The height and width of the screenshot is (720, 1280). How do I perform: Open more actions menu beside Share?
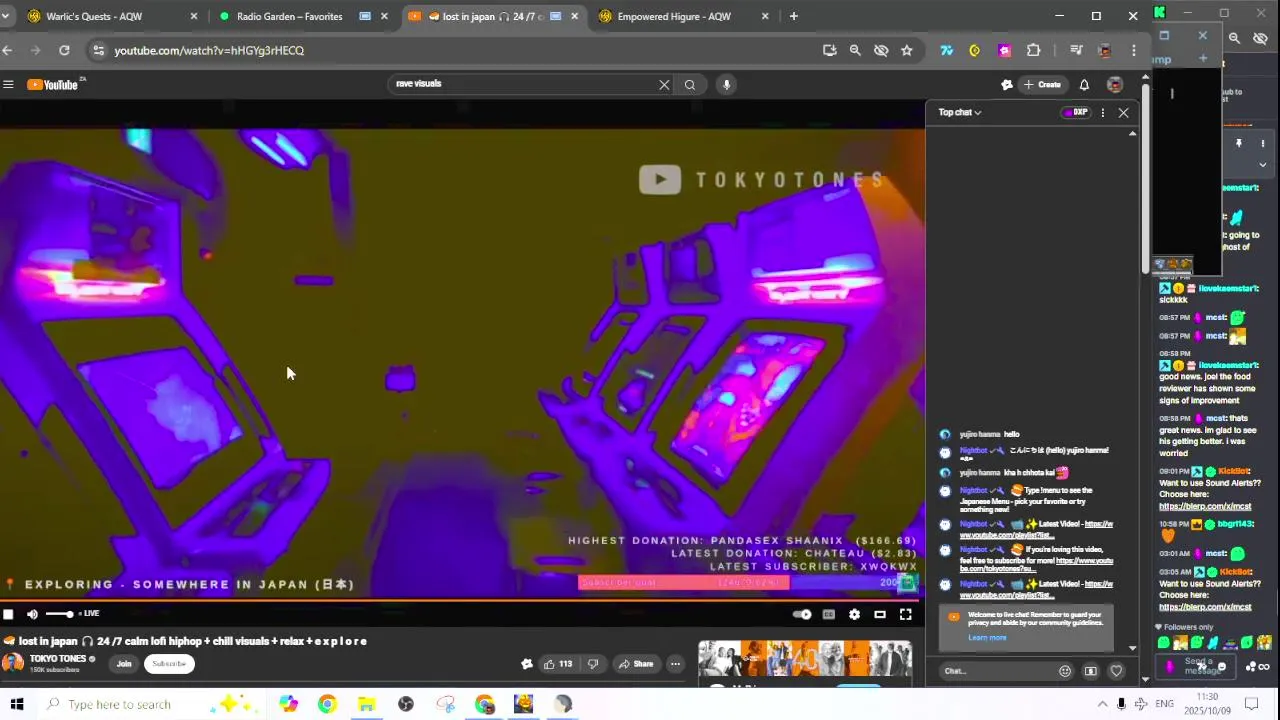[675, 664]
